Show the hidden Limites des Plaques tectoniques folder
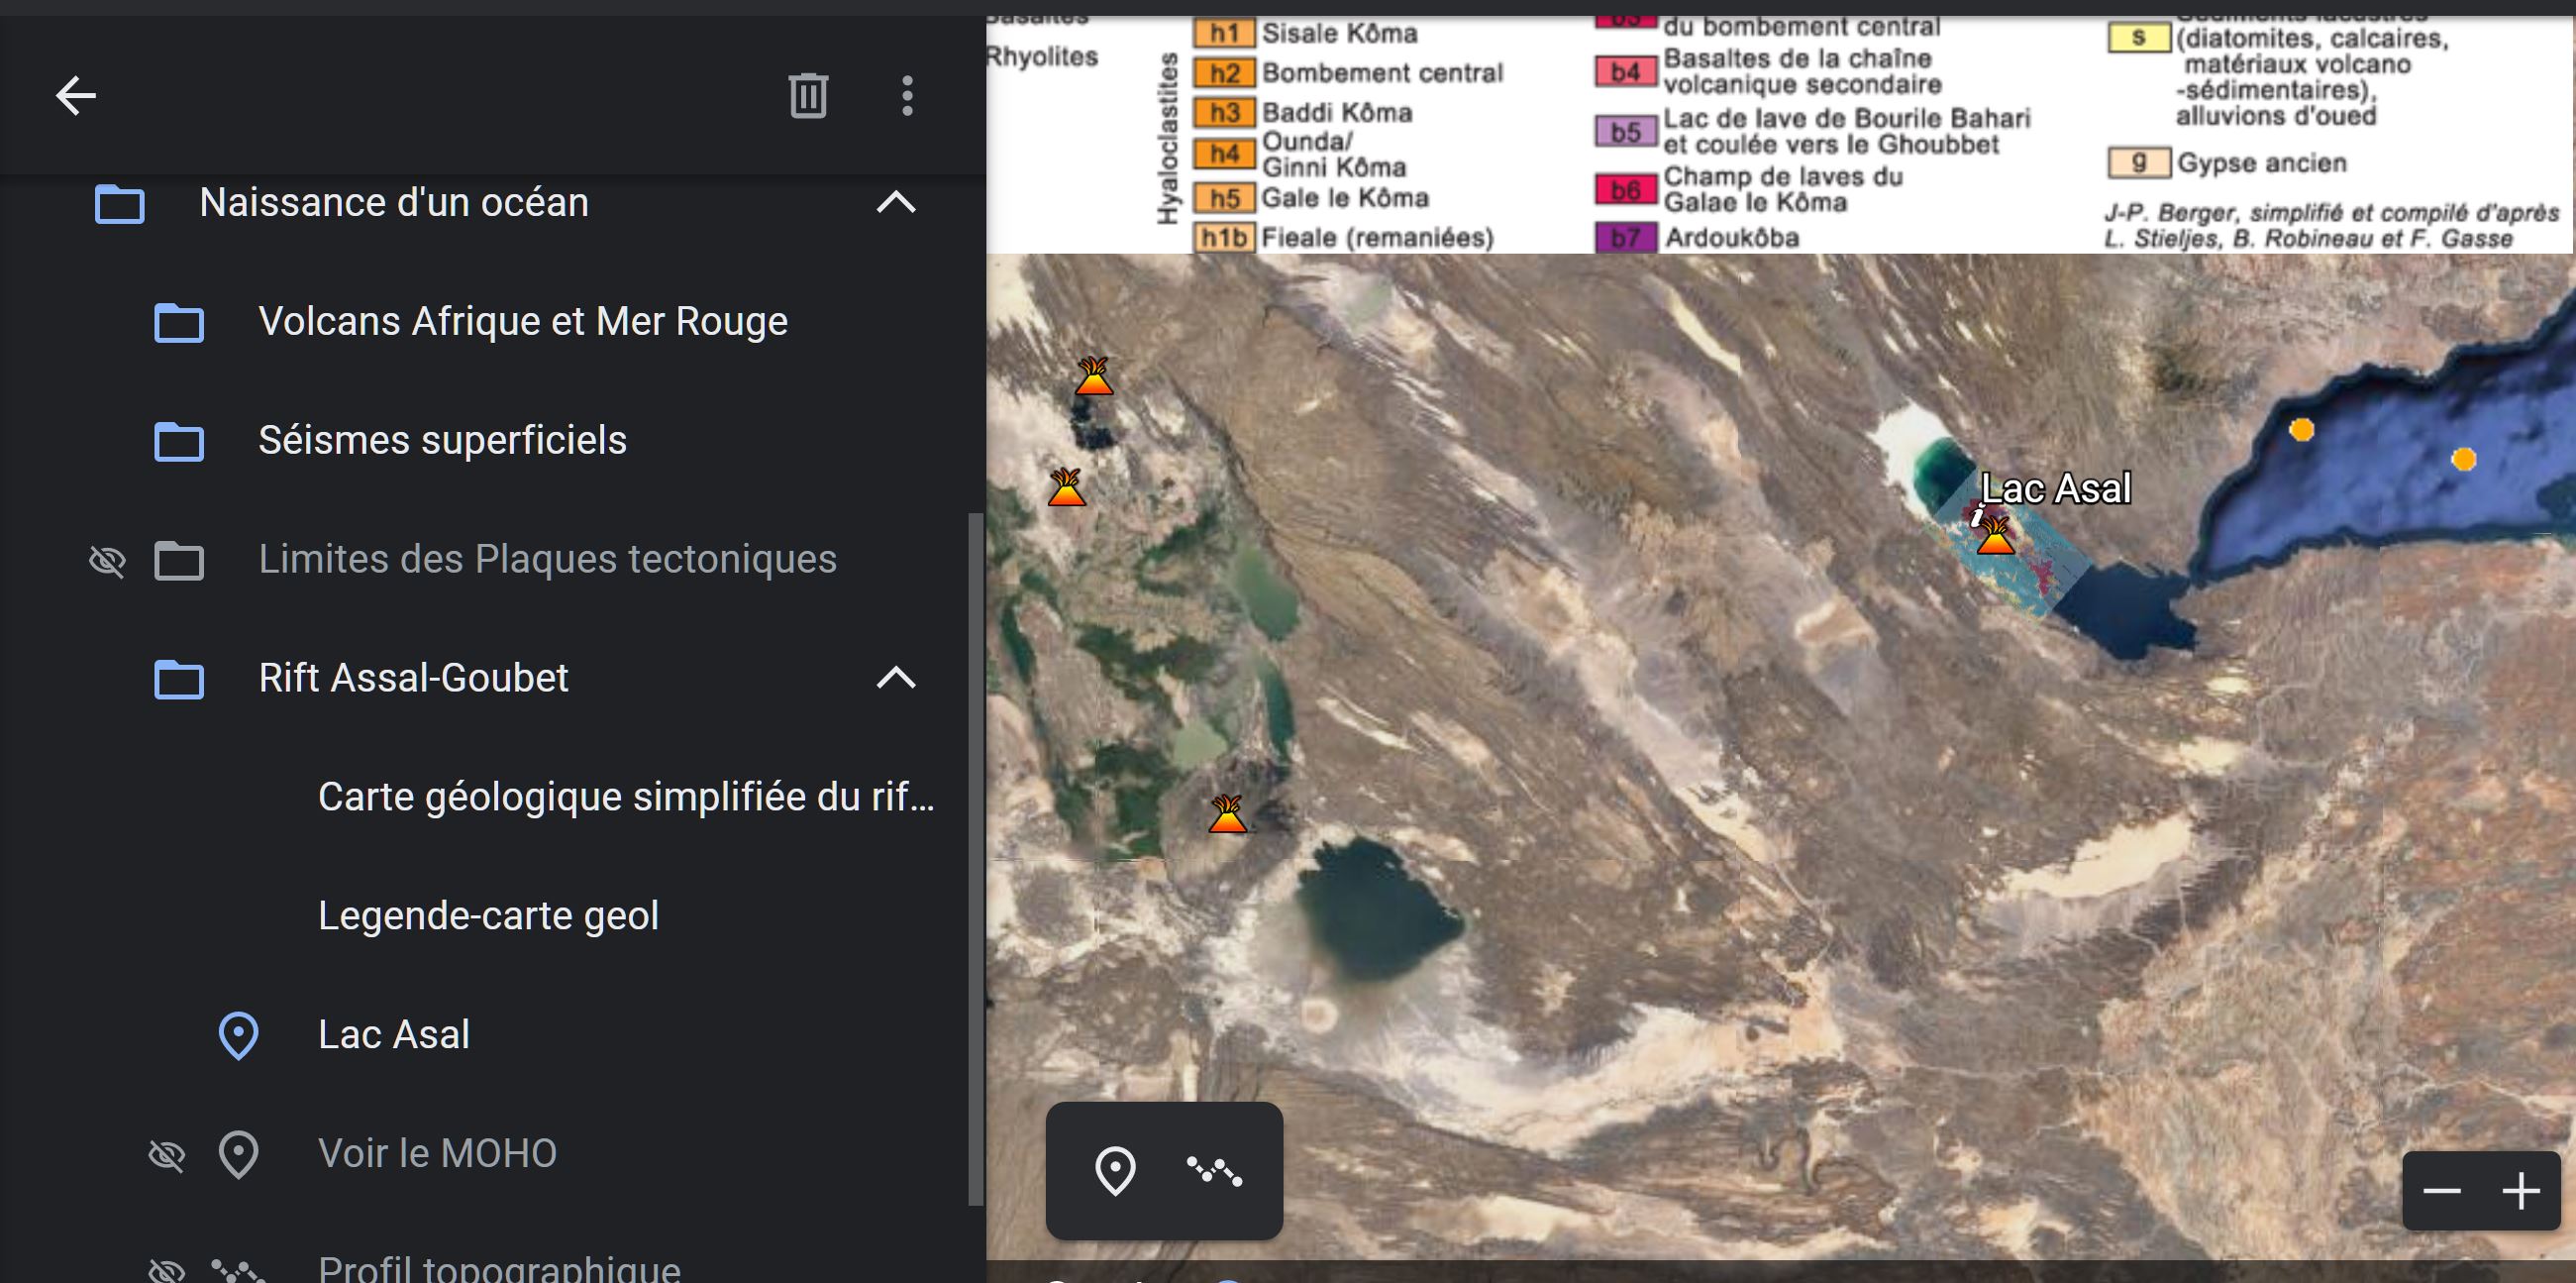Screen dimensions: 2576x1283 click(x=107, y=560)
